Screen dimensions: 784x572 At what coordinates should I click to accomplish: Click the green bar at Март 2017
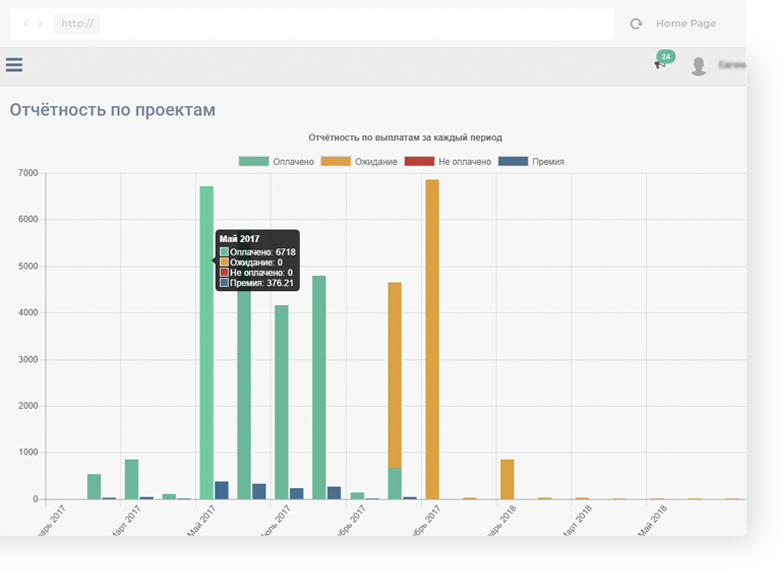(x=132, y=479)
